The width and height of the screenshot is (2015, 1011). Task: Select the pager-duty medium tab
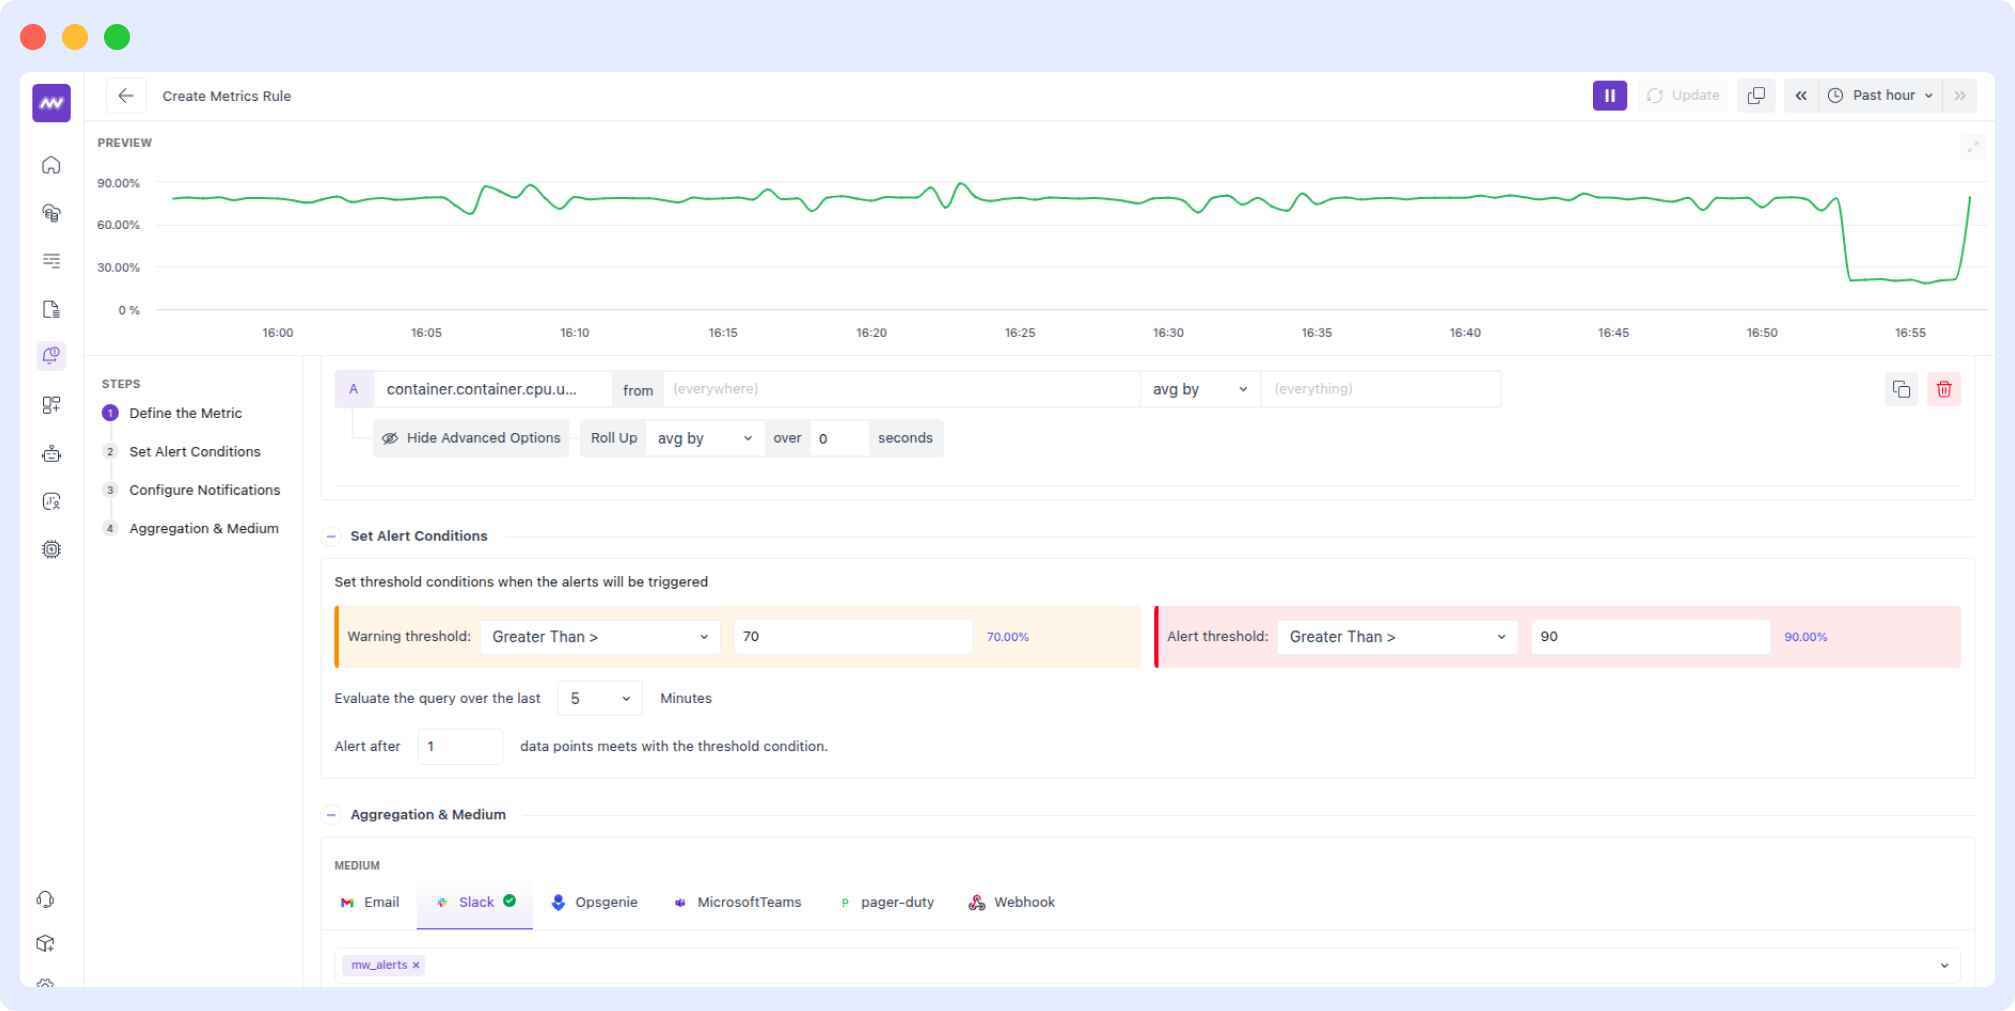tap(886, 902)
